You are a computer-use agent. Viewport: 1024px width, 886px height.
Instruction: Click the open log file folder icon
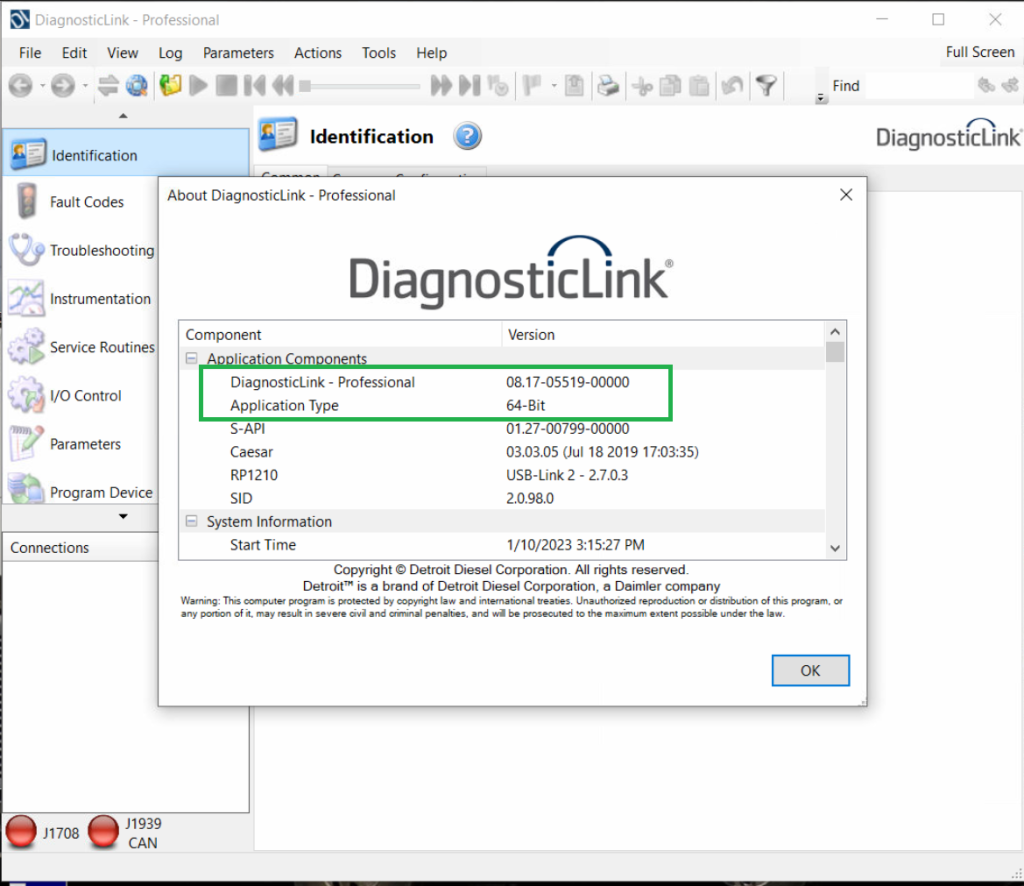[170, 86]
